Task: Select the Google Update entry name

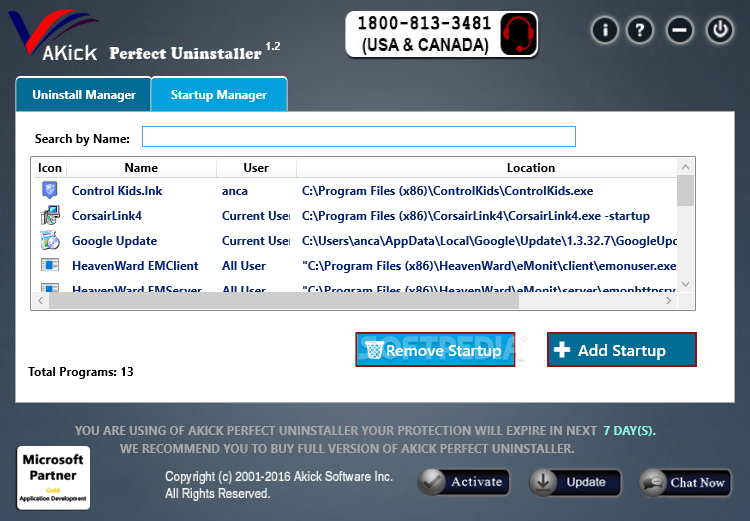Action: 114,241
